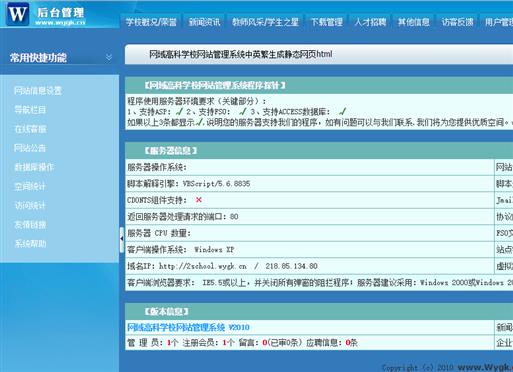Click the W logo icon
The width and height of the screenshot is (513, 372).
tap(18, 14)
